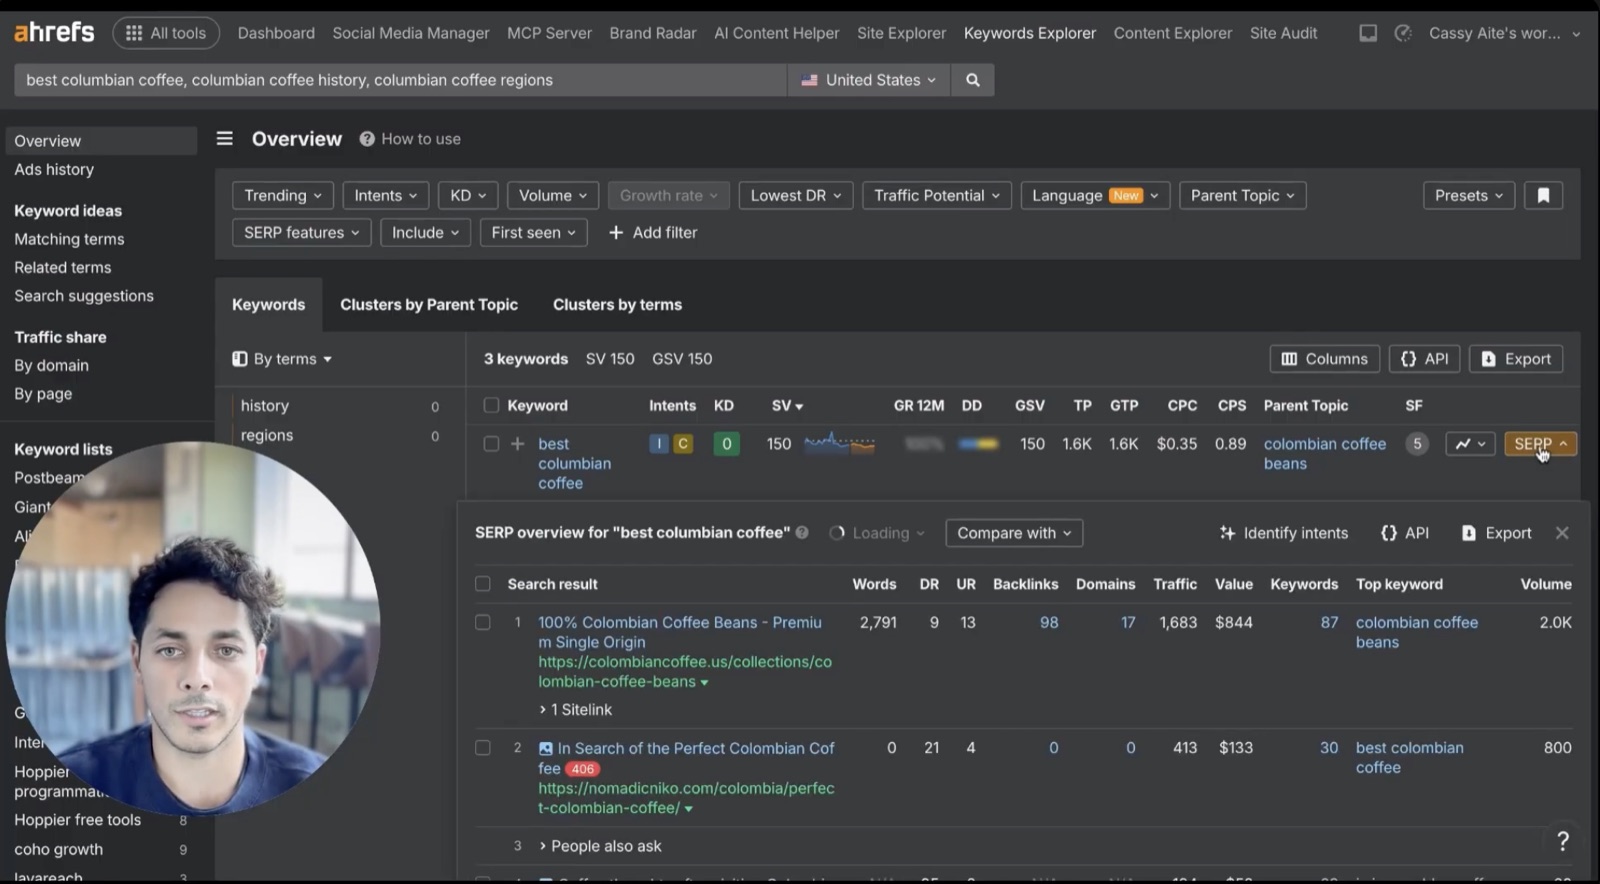The width and height of the screenshot is (1600, 884).
Task: Open Ads history in sidebar
Action: [x=54, y=170]
